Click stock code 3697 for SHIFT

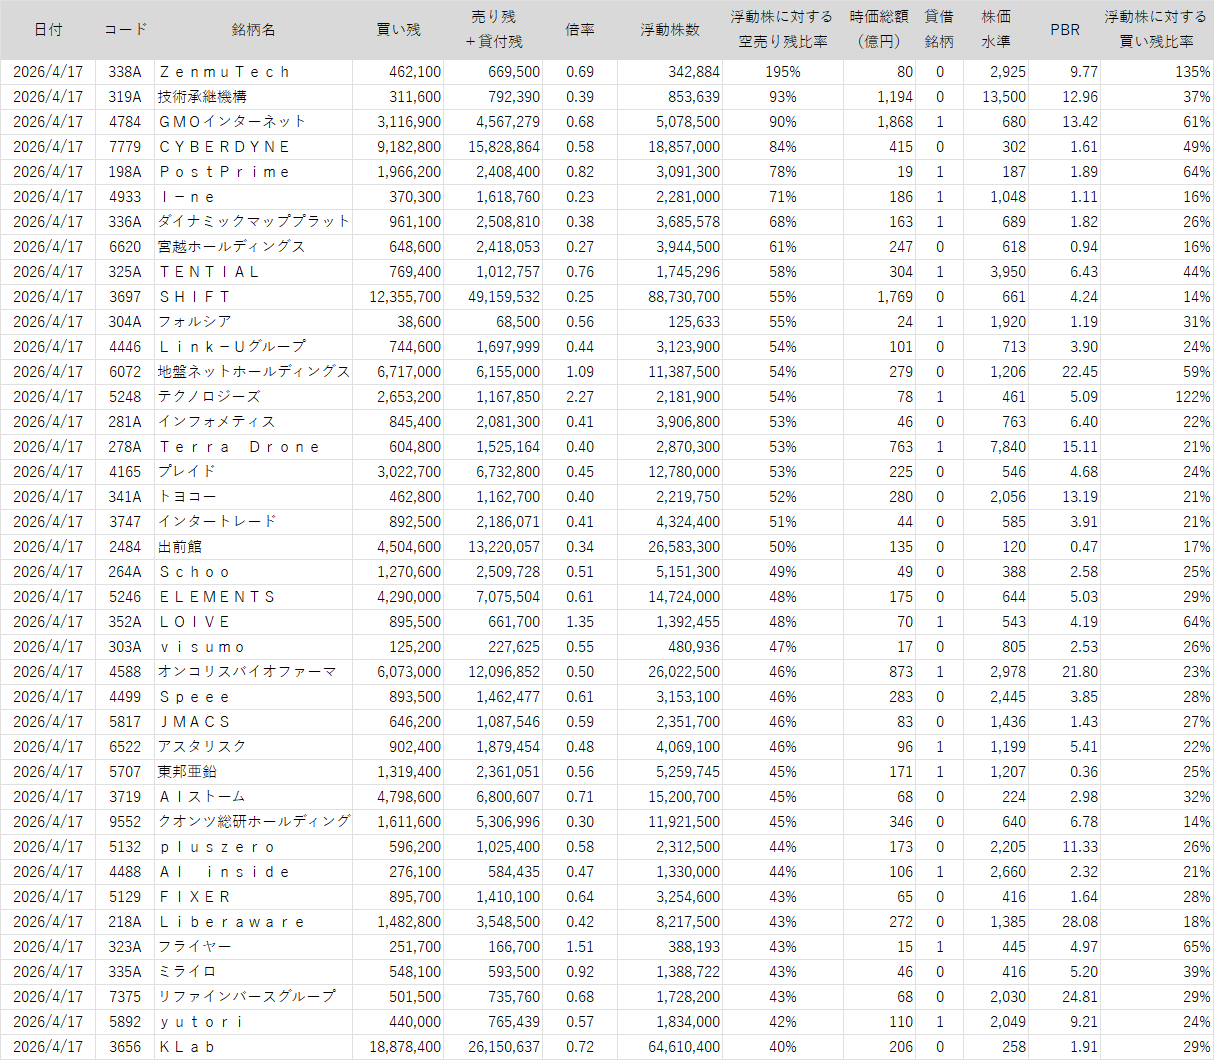(125, 297)
